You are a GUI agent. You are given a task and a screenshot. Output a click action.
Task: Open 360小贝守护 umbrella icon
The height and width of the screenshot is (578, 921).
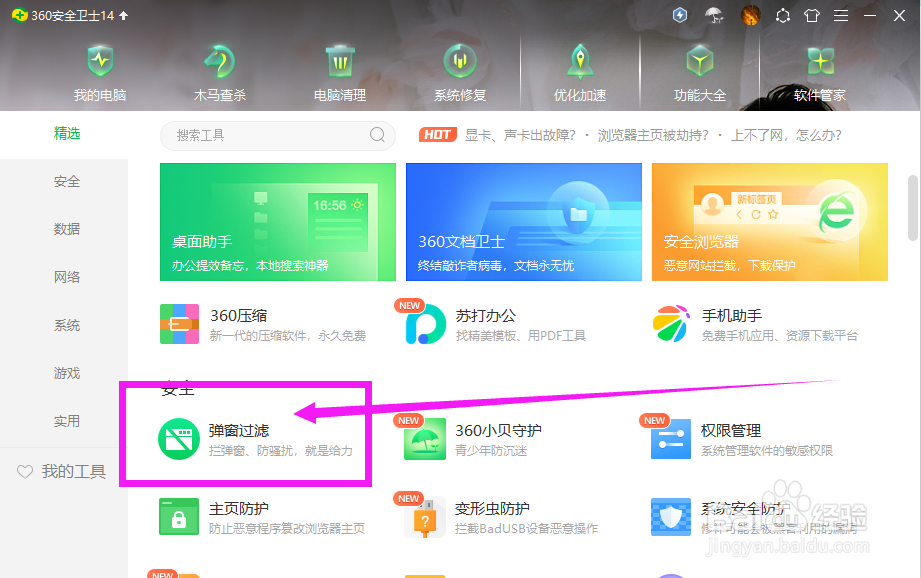[425, 439]
